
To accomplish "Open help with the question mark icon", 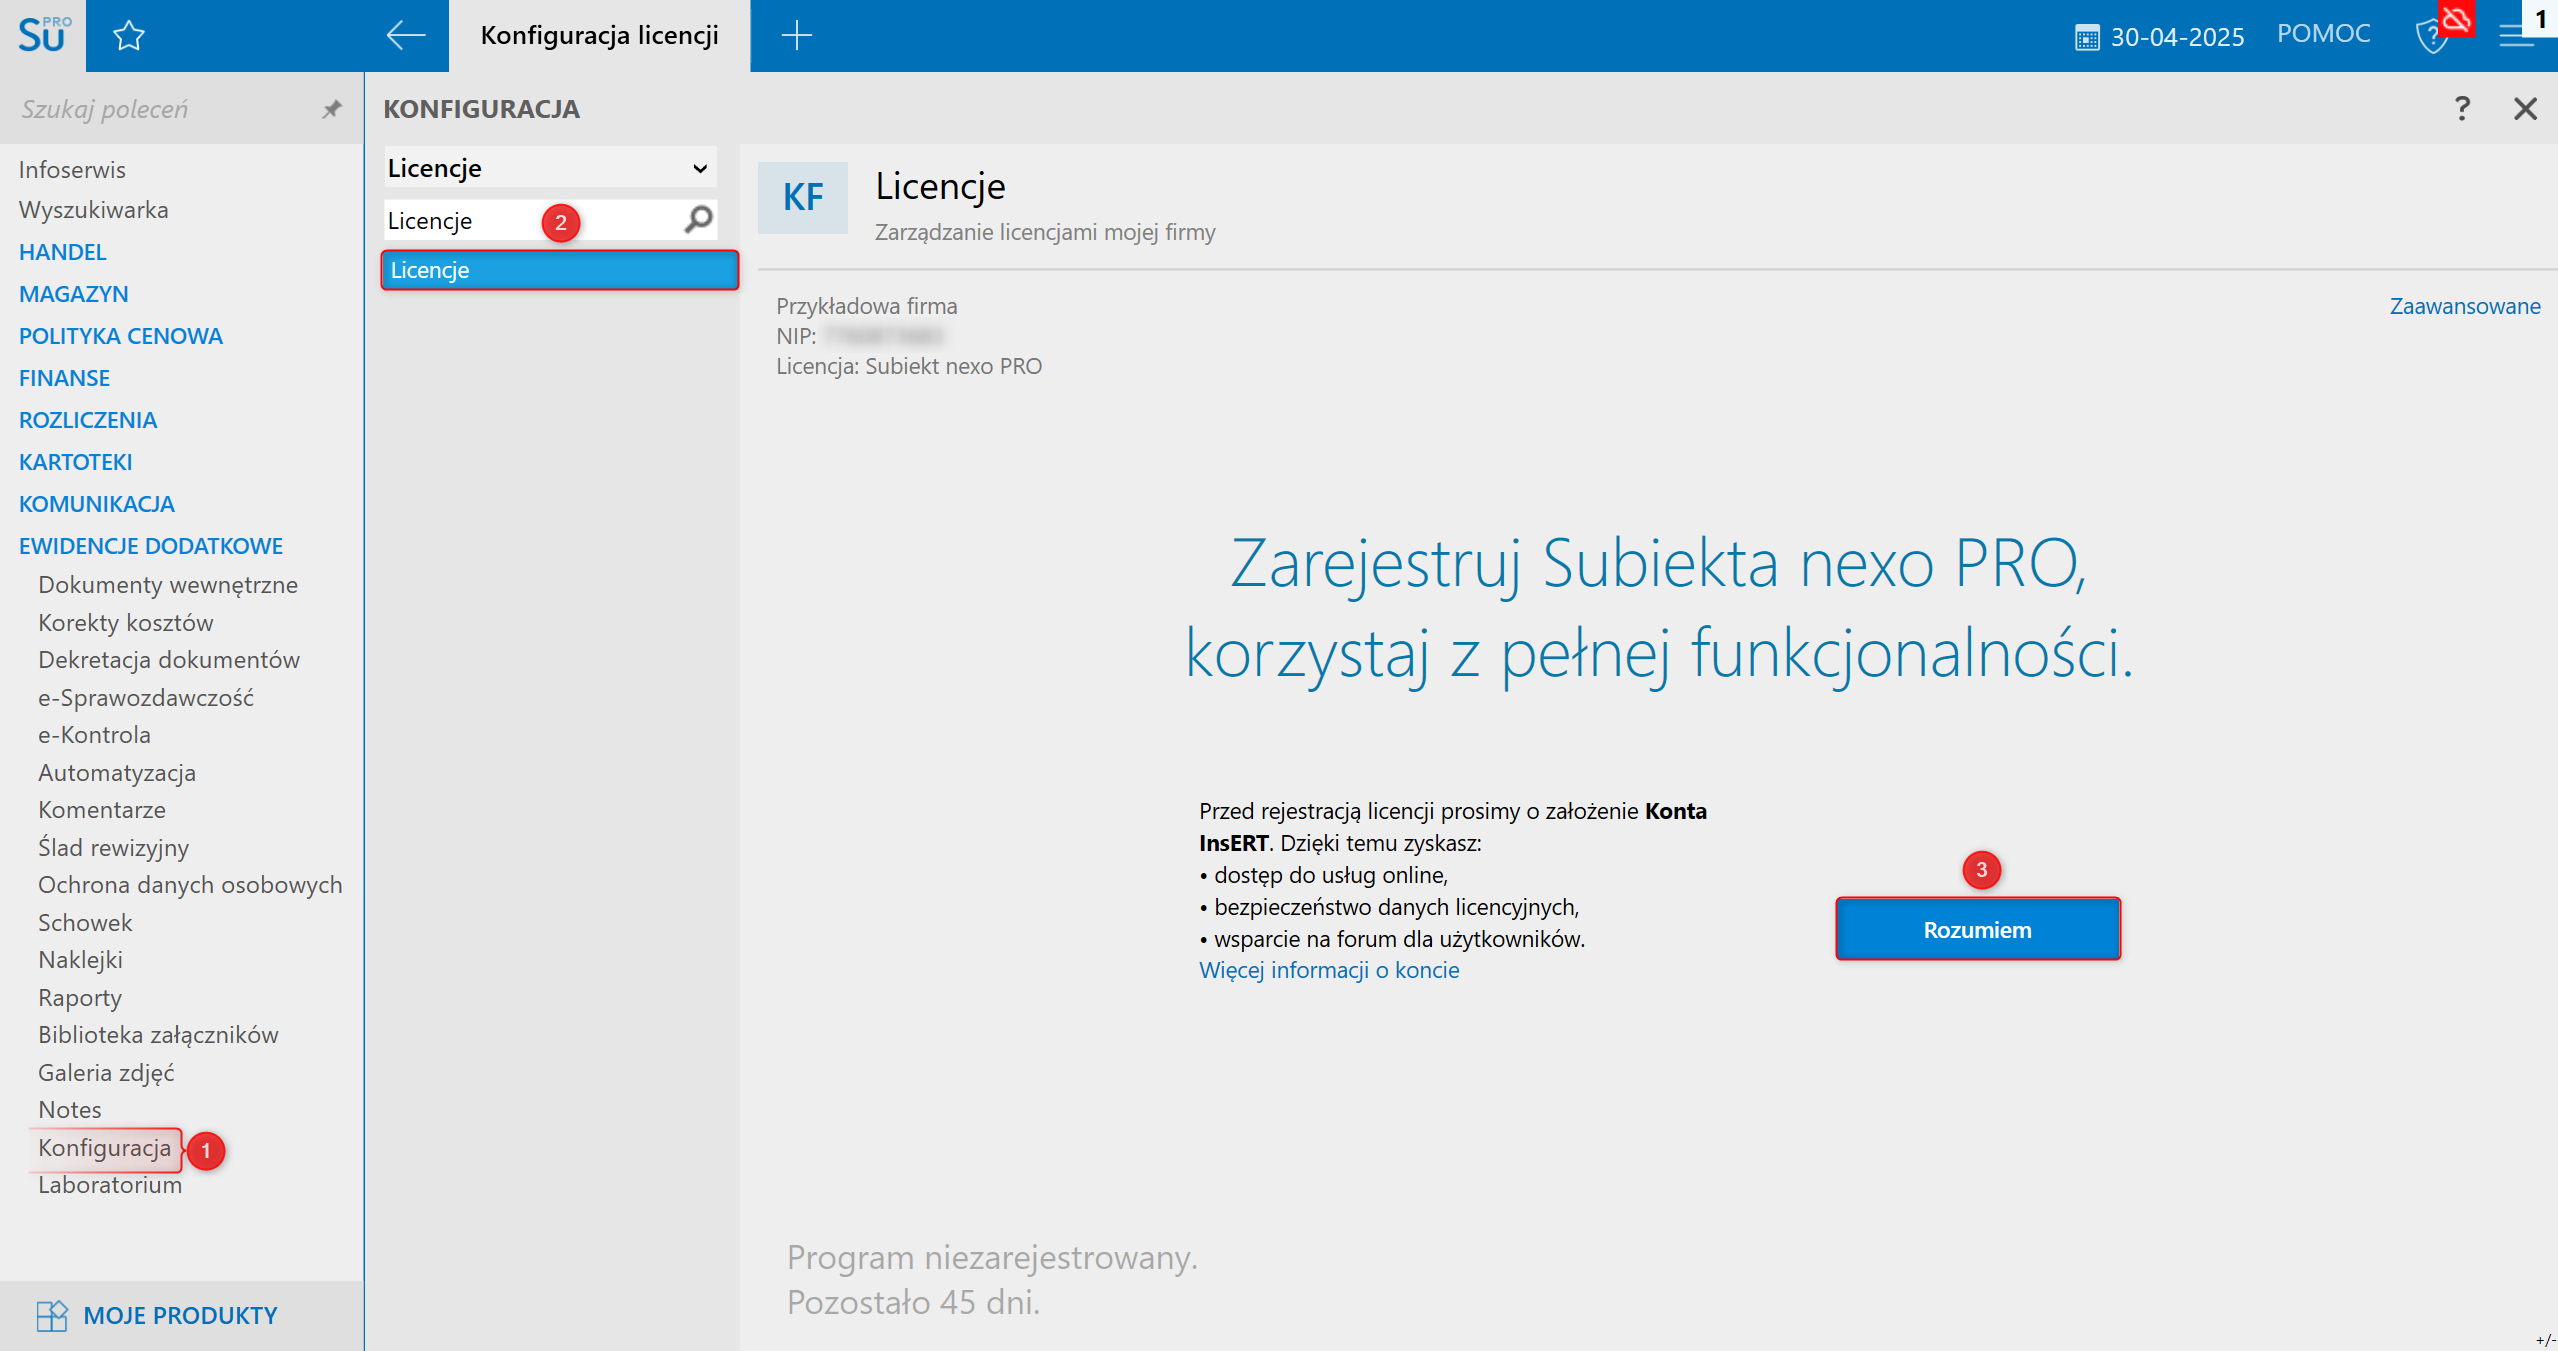I will tap(2461, 108).
